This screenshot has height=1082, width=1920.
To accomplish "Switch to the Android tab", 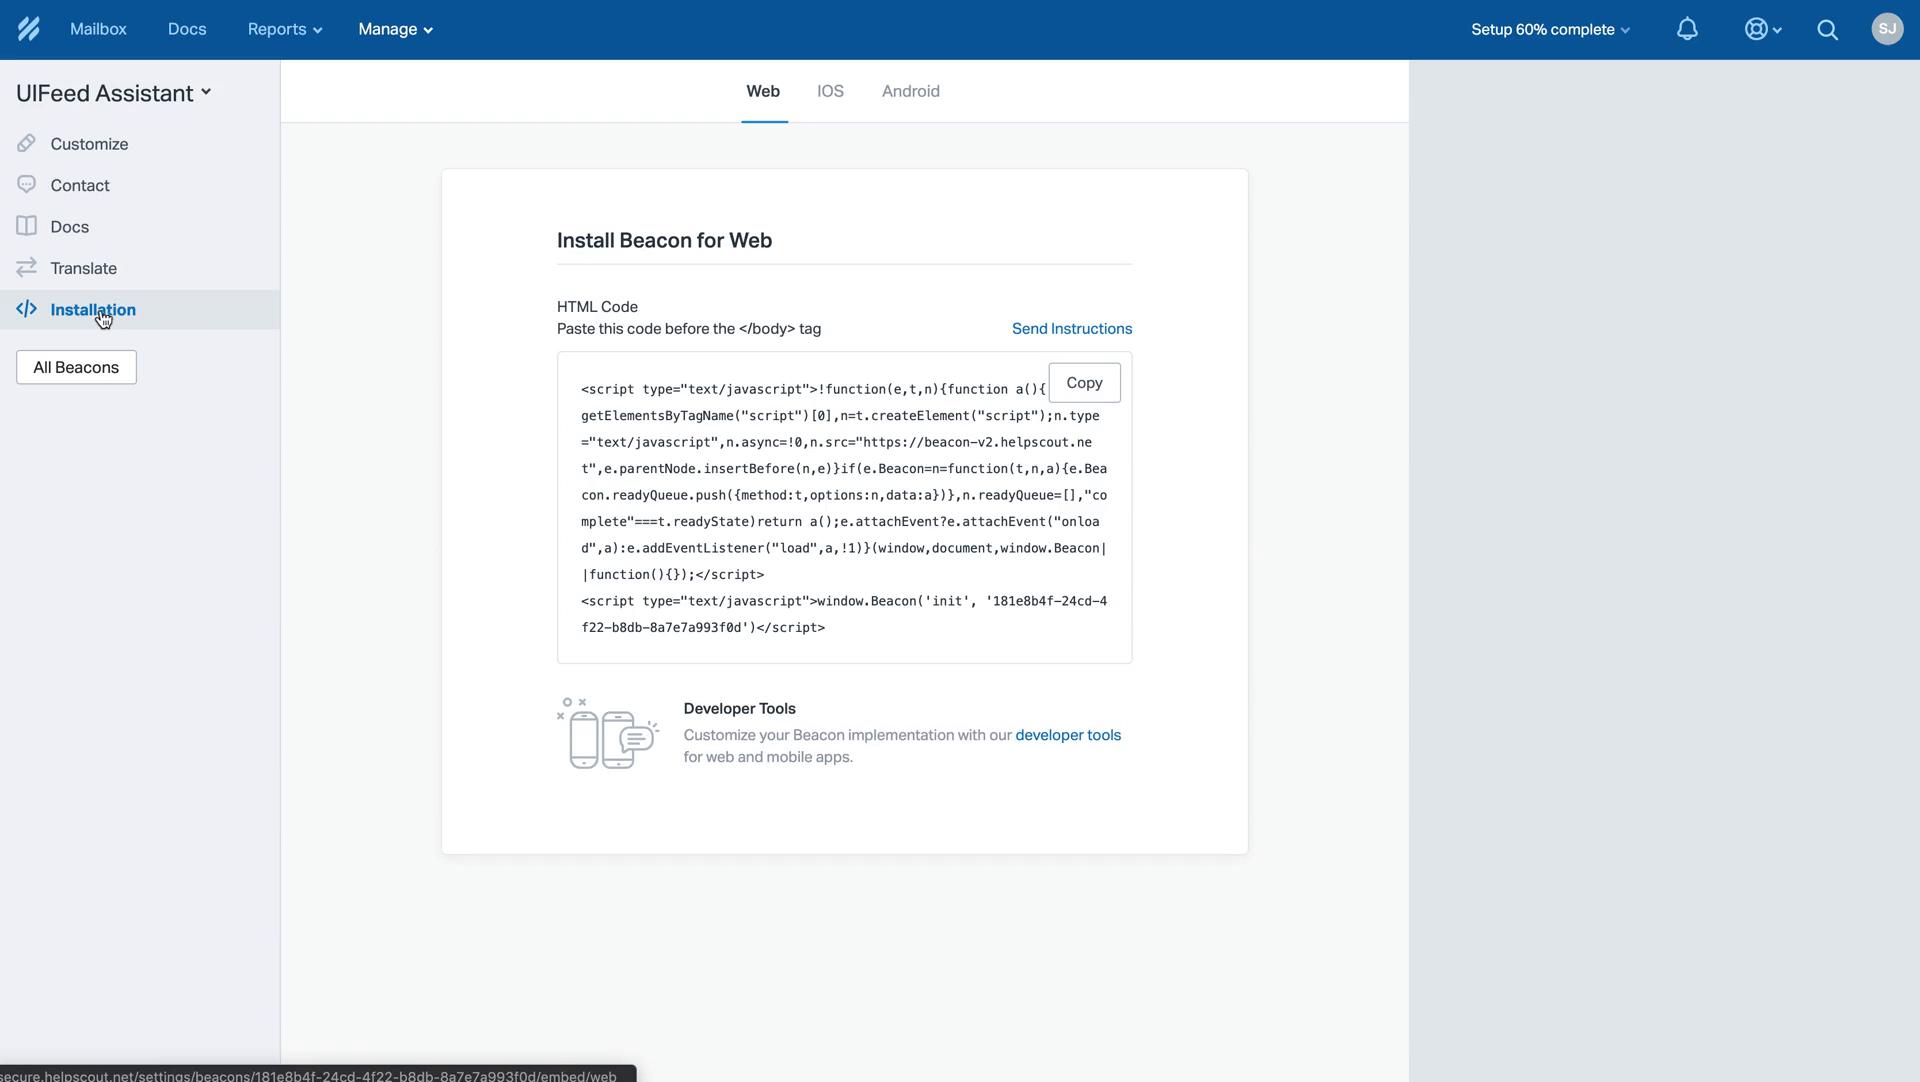I will [910, 91].
